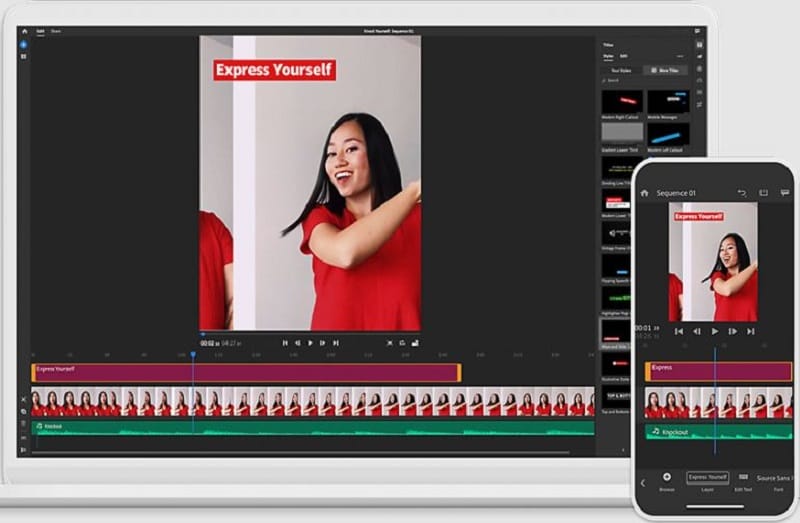Tap the back chevron on phone toolbar
Viewport: 800px width, 523px height.
click(643, 483)
